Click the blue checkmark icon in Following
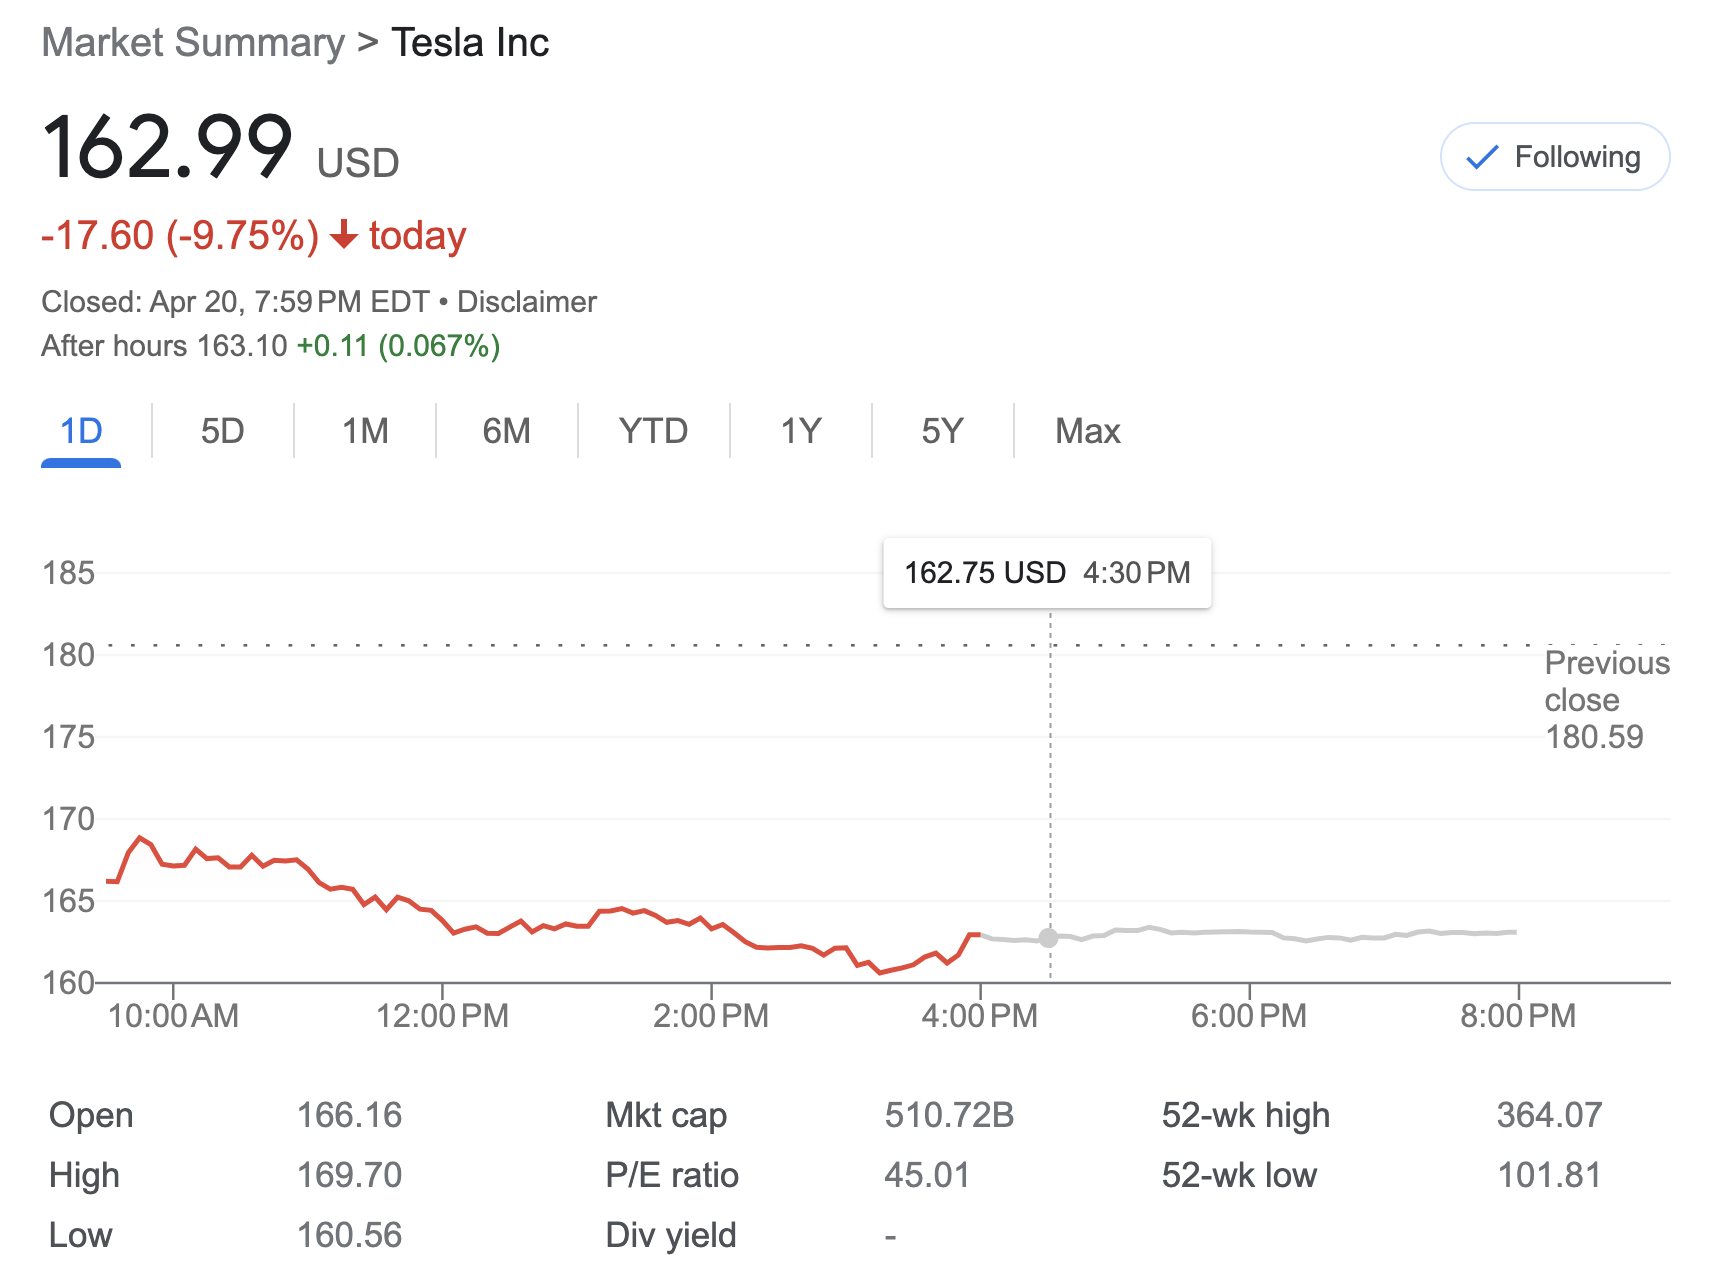Viewport: 1719px width, 1288px height. pos(1482,158)
